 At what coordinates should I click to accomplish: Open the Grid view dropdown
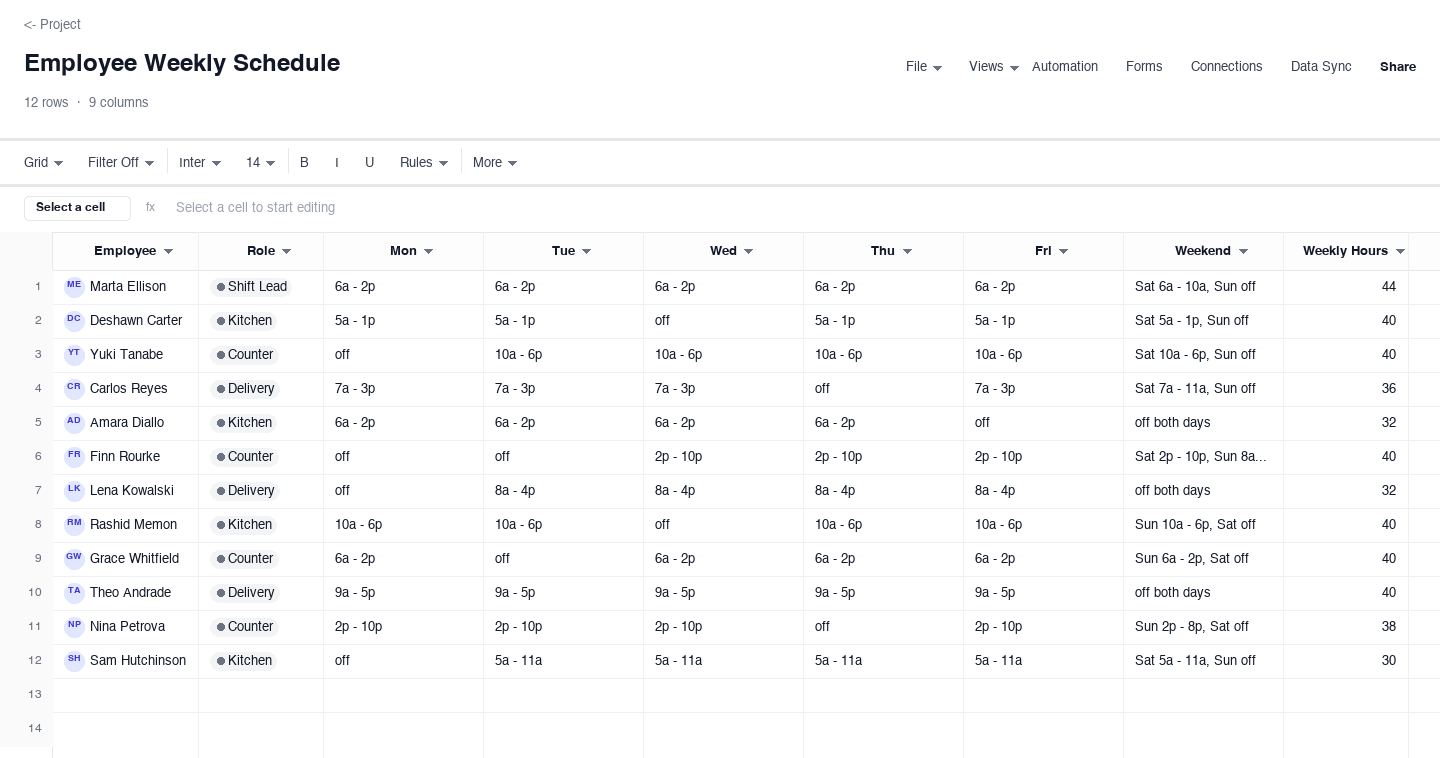pos(44,163)
